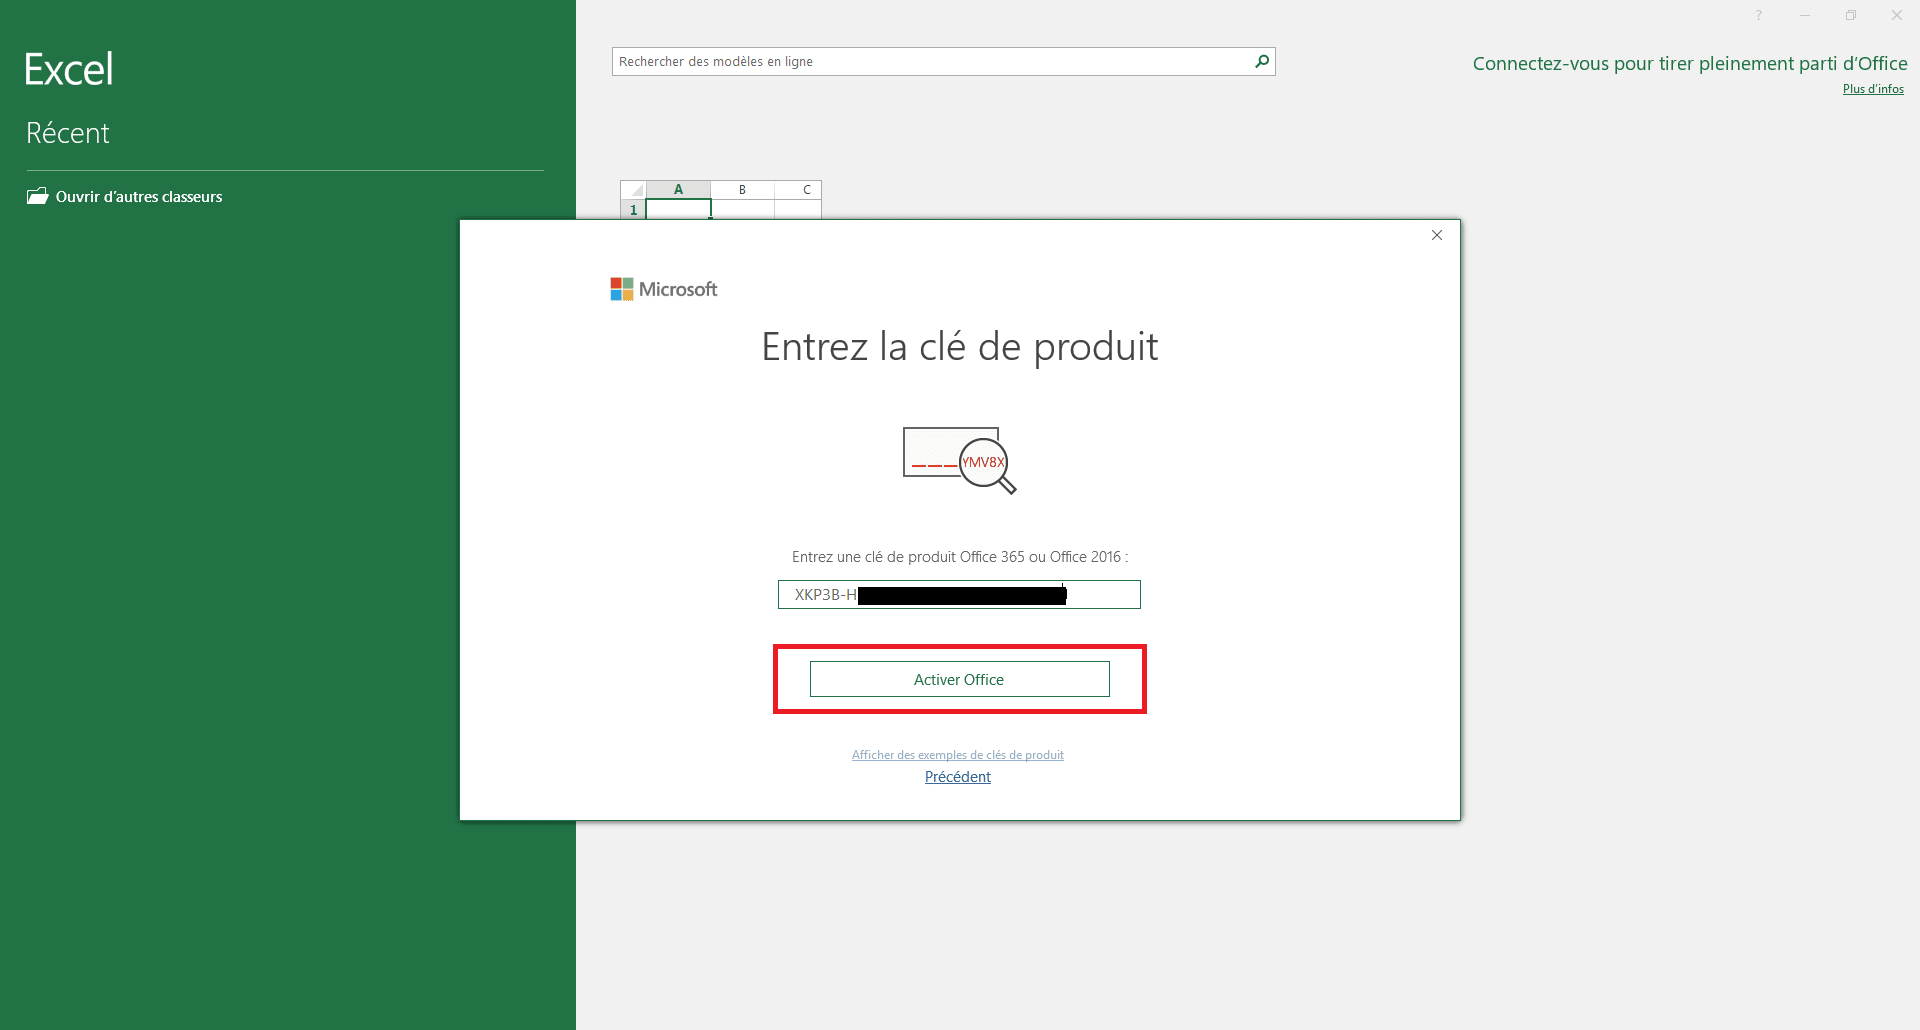Click the folder icon next to Ouvrir d'autres classeurs
Viewport: 1920px width, 1030px height.
(36, 196)
